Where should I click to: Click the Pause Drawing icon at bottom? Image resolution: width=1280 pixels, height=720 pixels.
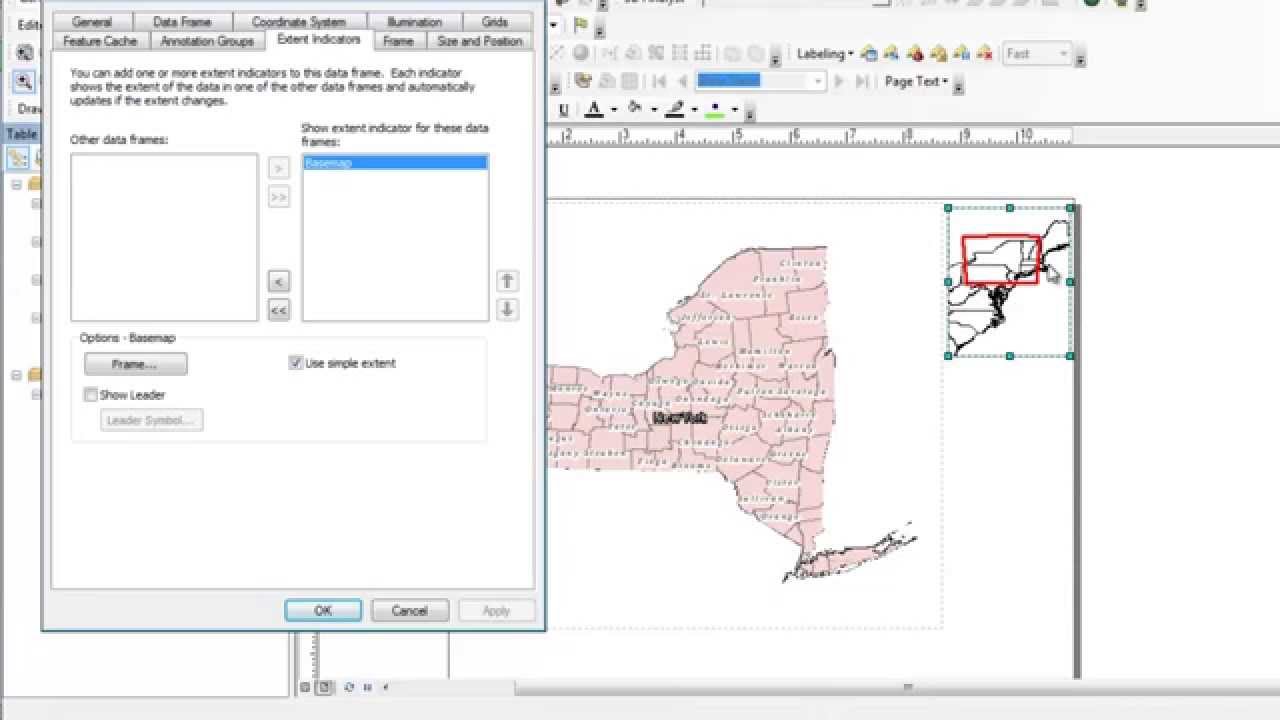(x=368, y=687)
